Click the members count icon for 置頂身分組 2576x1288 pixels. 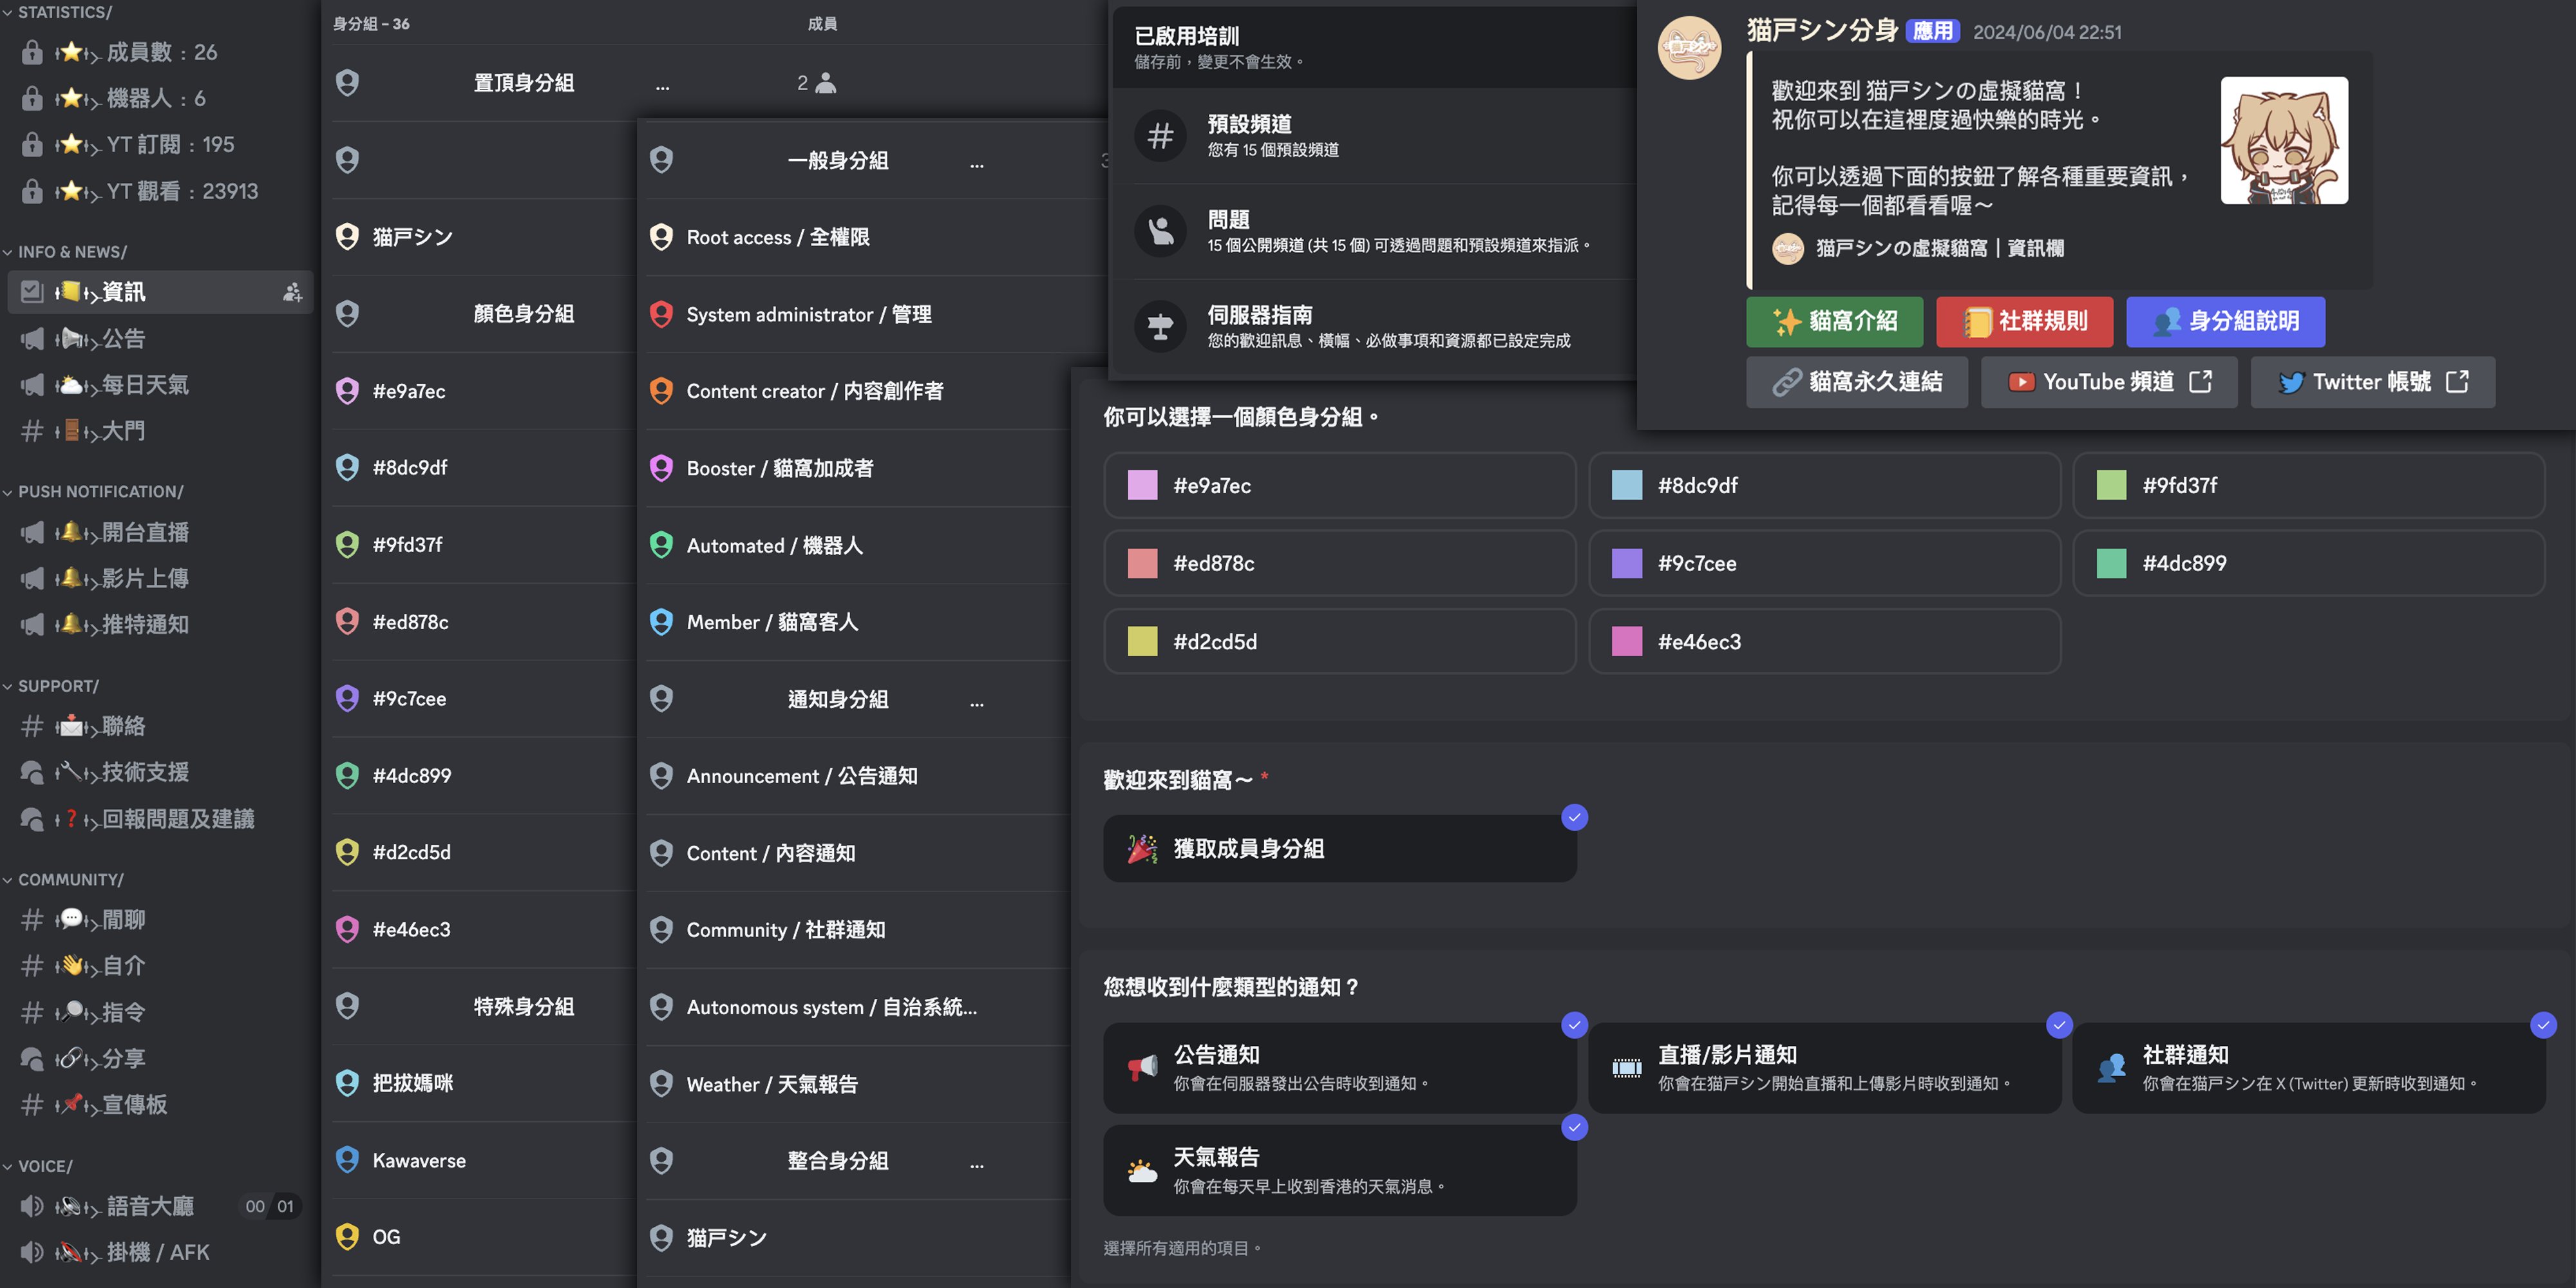point(825,83)
